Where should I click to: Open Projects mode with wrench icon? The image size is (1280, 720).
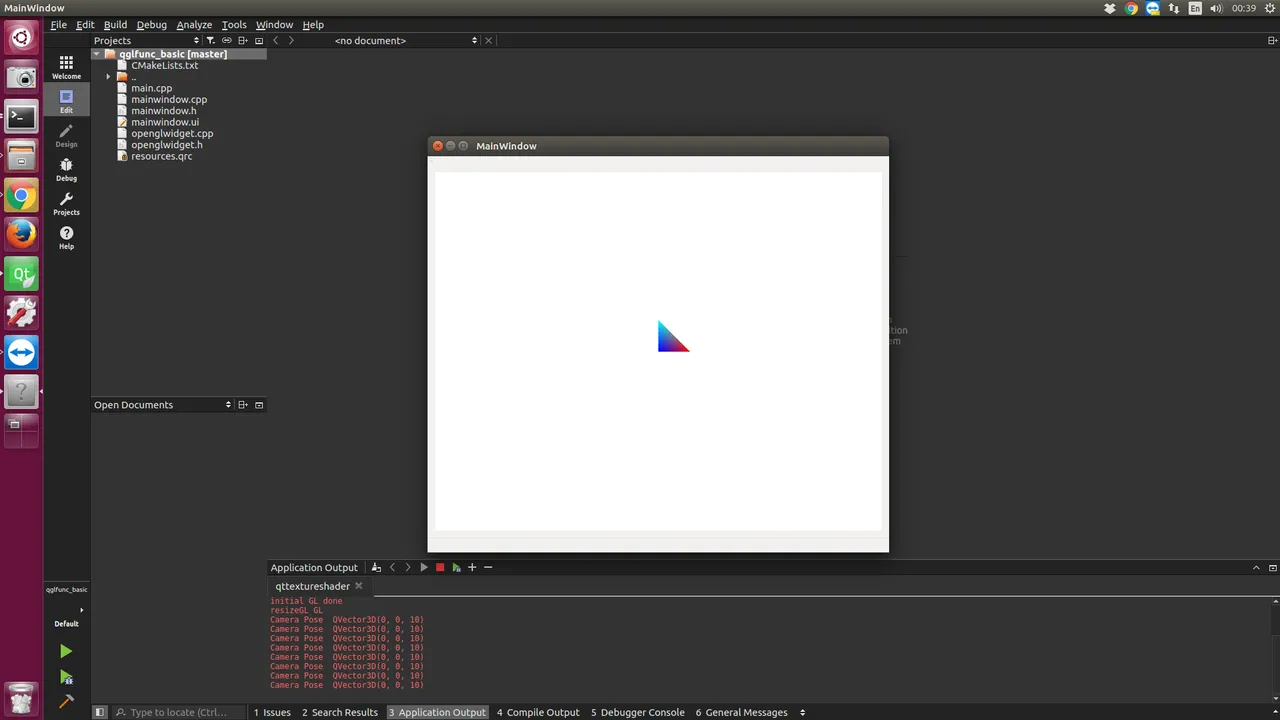66,203
